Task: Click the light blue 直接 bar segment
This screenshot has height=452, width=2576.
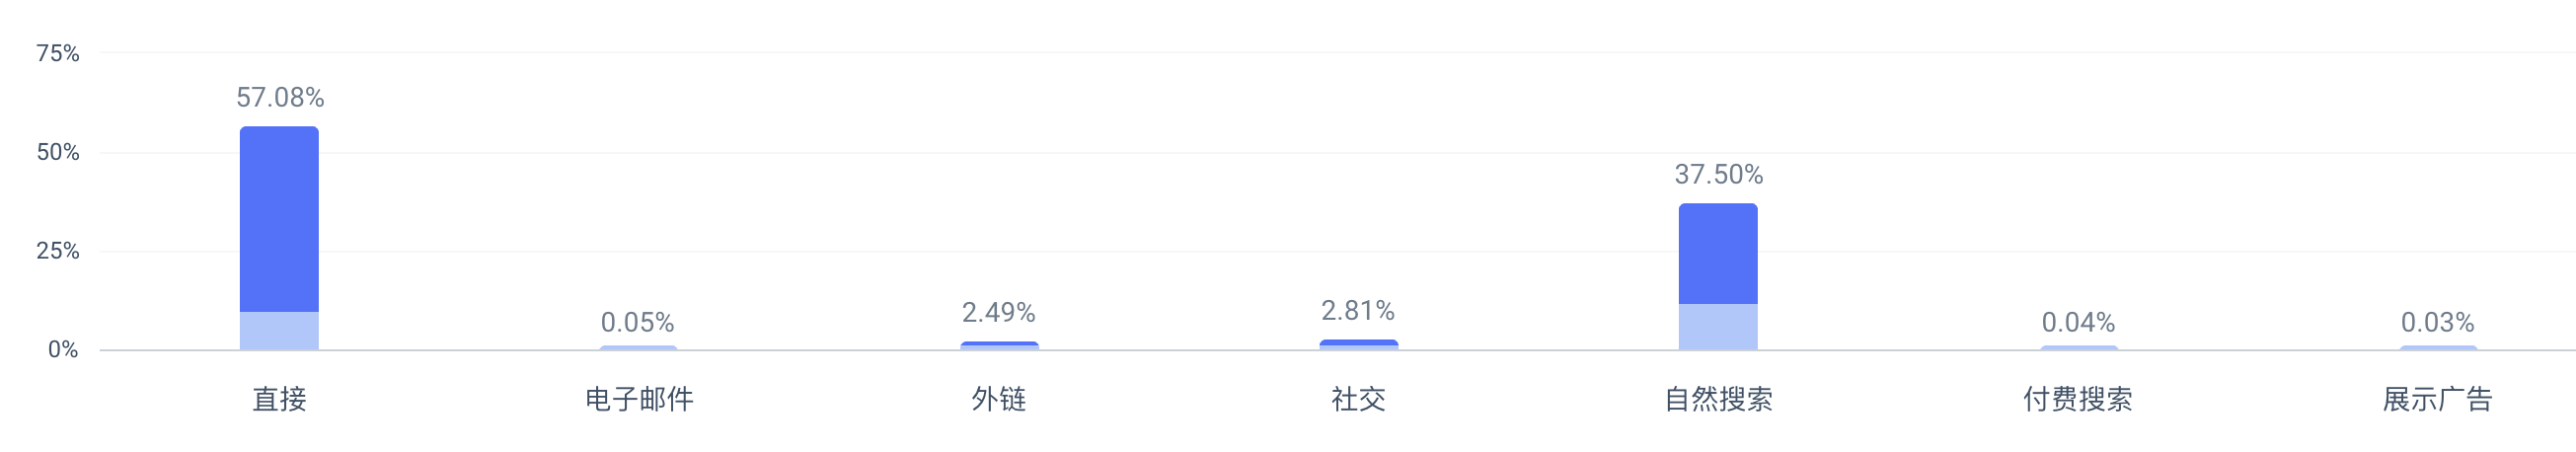Action: point(279,331)
